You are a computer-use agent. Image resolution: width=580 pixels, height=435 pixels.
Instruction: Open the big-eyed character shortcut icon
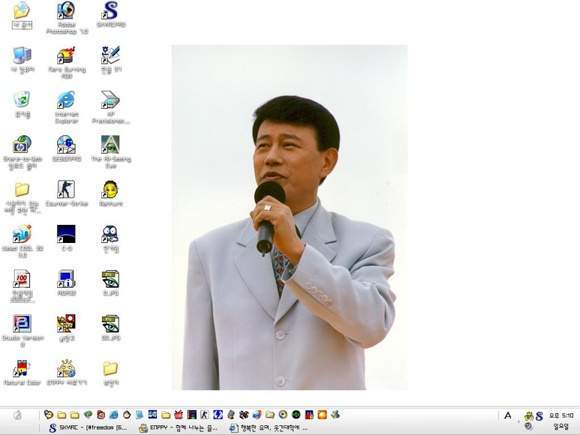tap(110, 234)
